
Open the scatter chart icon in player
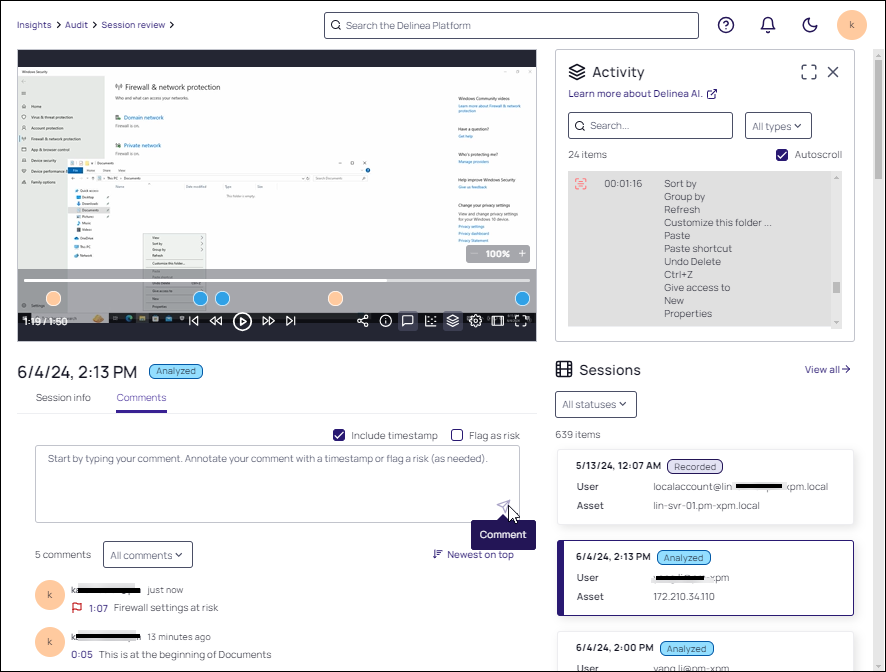[x=431, y=321]
